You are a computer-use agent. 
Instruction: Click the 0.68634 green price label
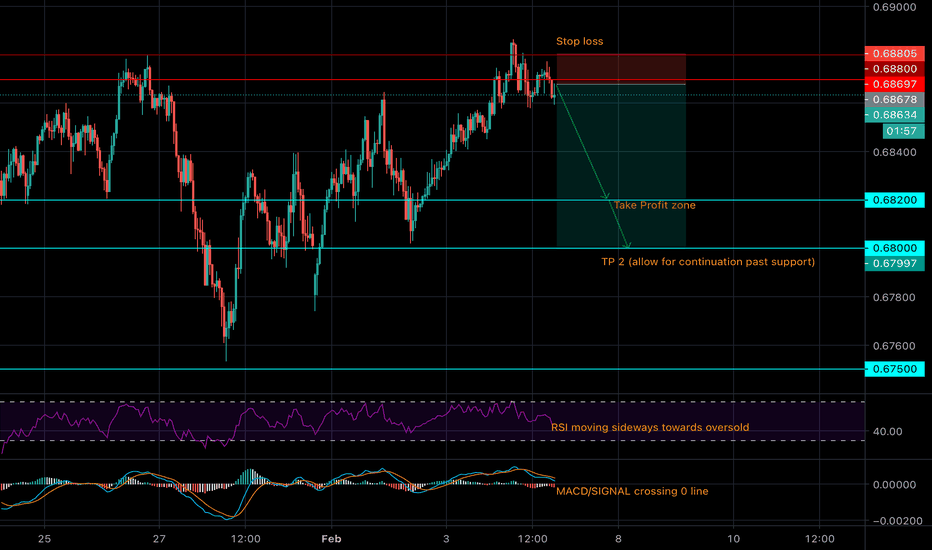(895, 115)
